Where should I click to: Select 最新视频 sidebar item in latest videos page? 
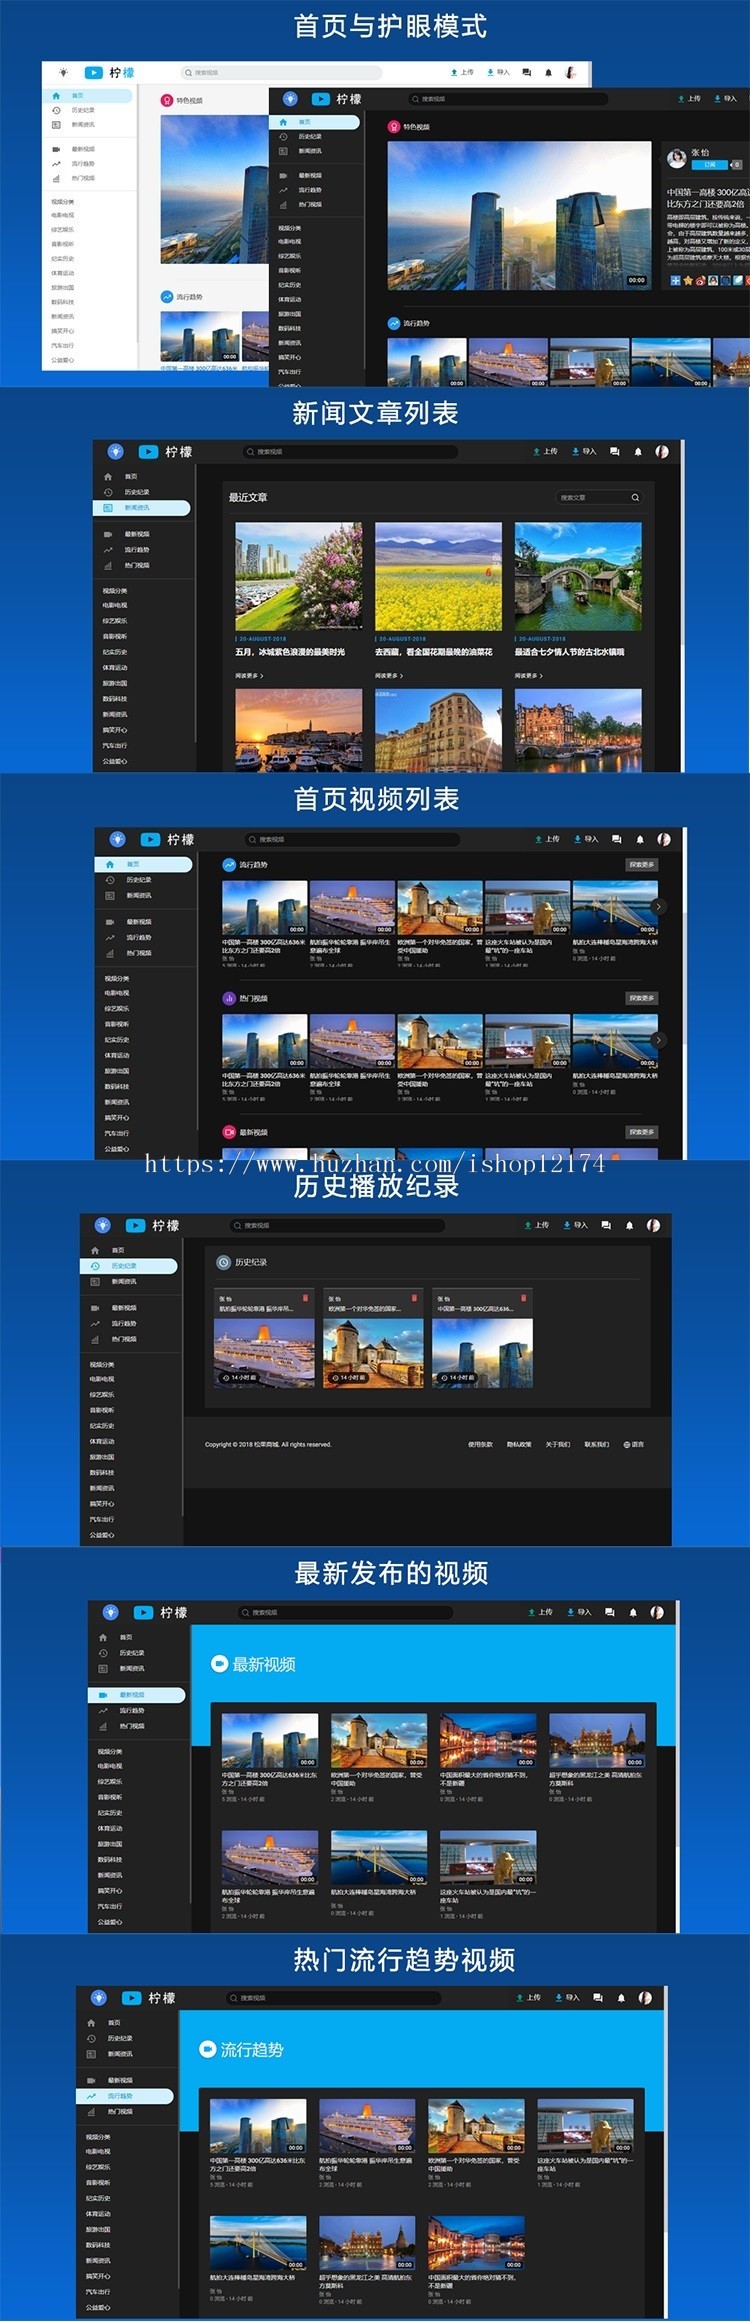point(137,1695)
